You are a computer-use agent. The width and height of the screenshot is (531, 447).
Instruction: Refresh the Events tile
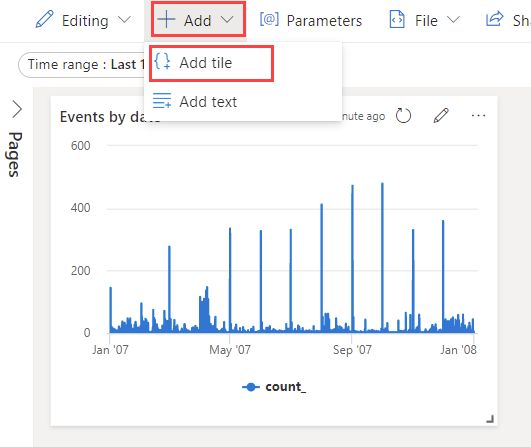point(403,116)
